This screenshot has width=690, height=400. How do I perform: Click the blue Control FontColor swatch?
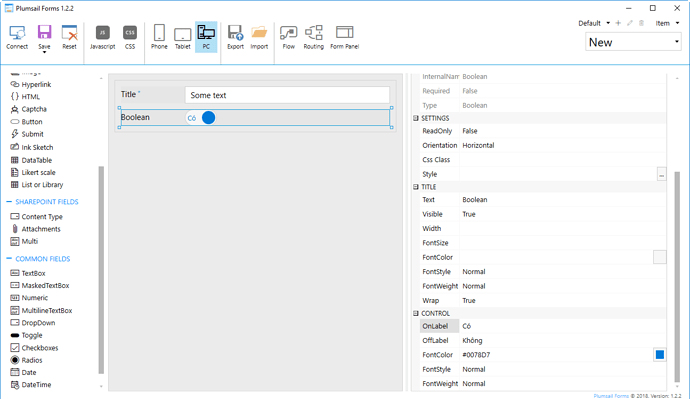pyautogui.click(x=660, y=355)
